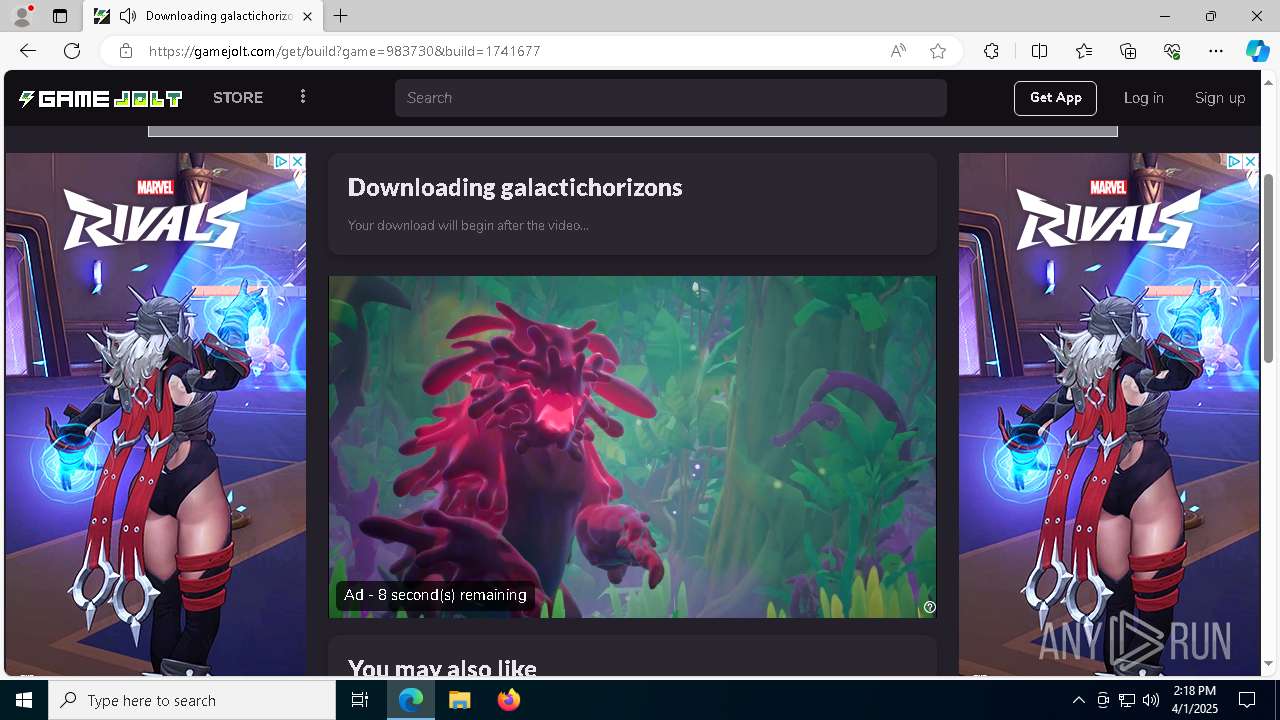The width and height of the screenshot is (1280, 720).
Task: Close the left Marvel Rivals ad
Action: [297, 161]
